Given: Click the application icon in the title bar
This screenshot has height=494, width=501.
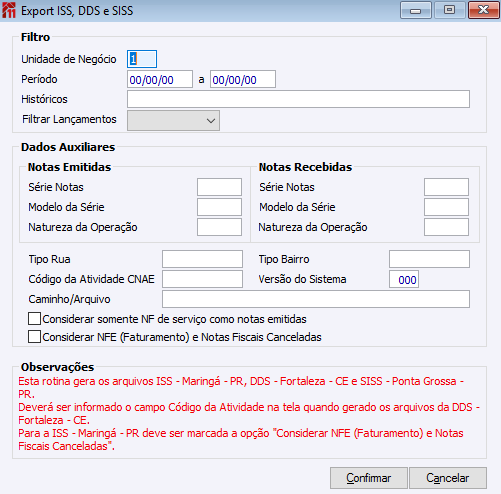Looking at the screenshot, I should pos(9,10).
